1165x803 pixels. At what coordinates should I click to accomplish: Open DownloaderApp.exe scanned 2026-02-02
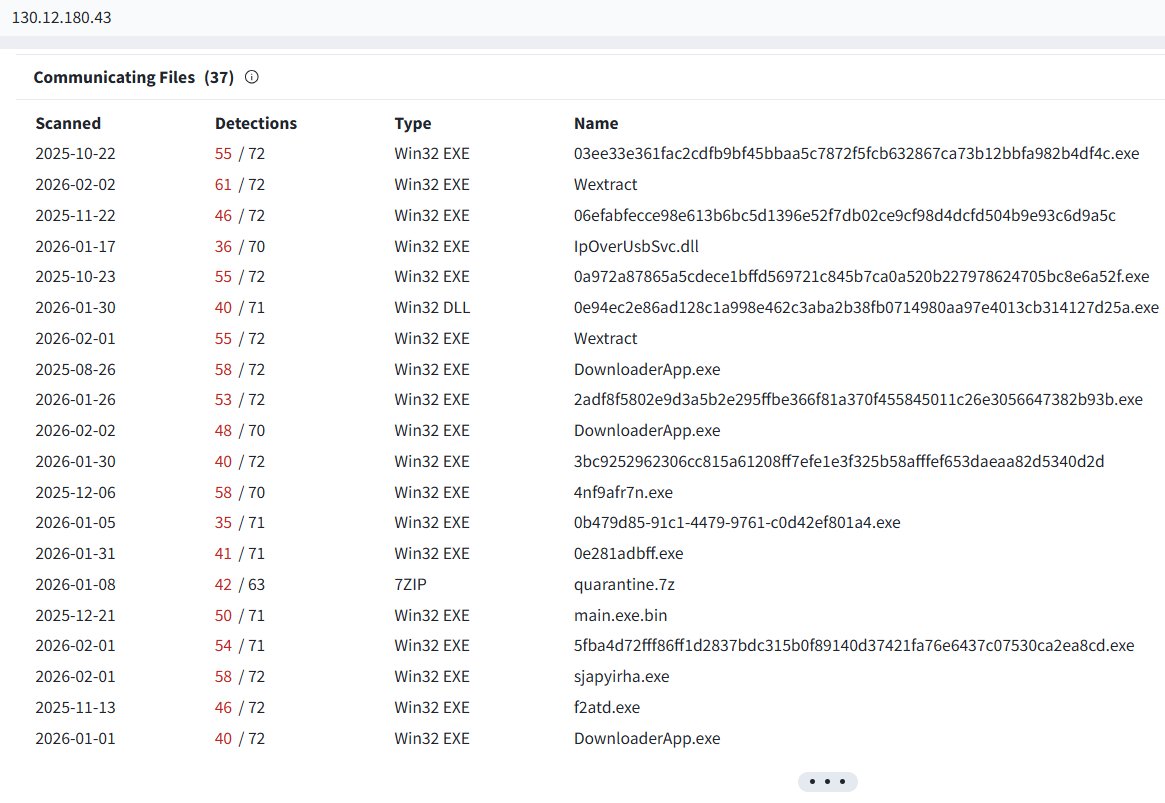tap(646, 431)
